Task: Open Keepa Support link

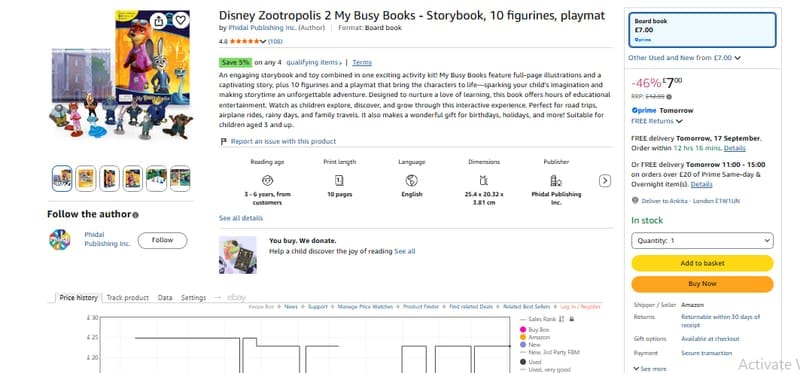Action: pyautogui.click(x=317, y=307)
